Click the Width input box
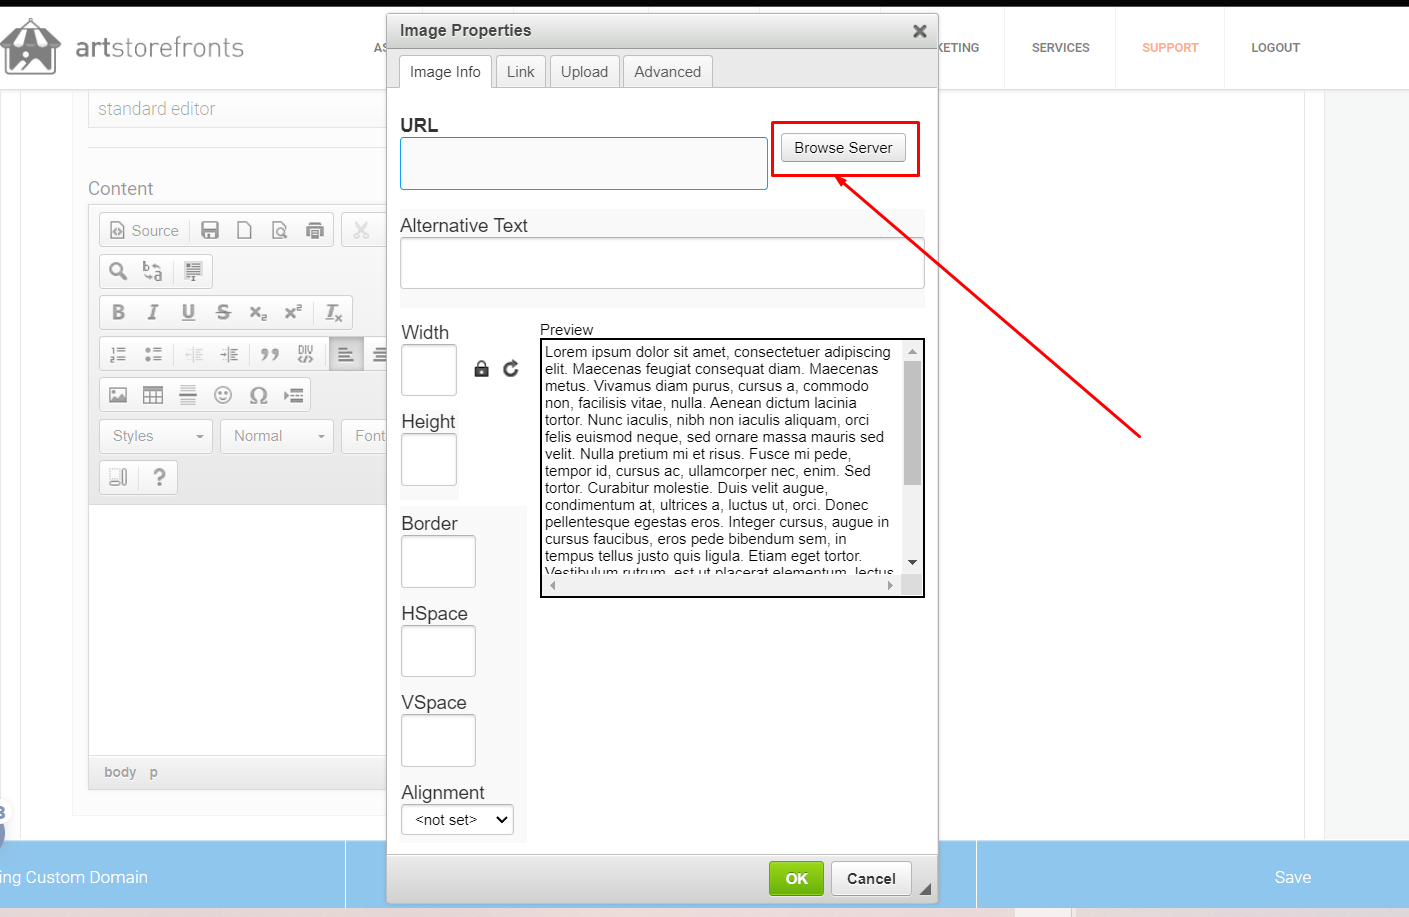This screenshot has width=1409, height=917. [429, 370]
